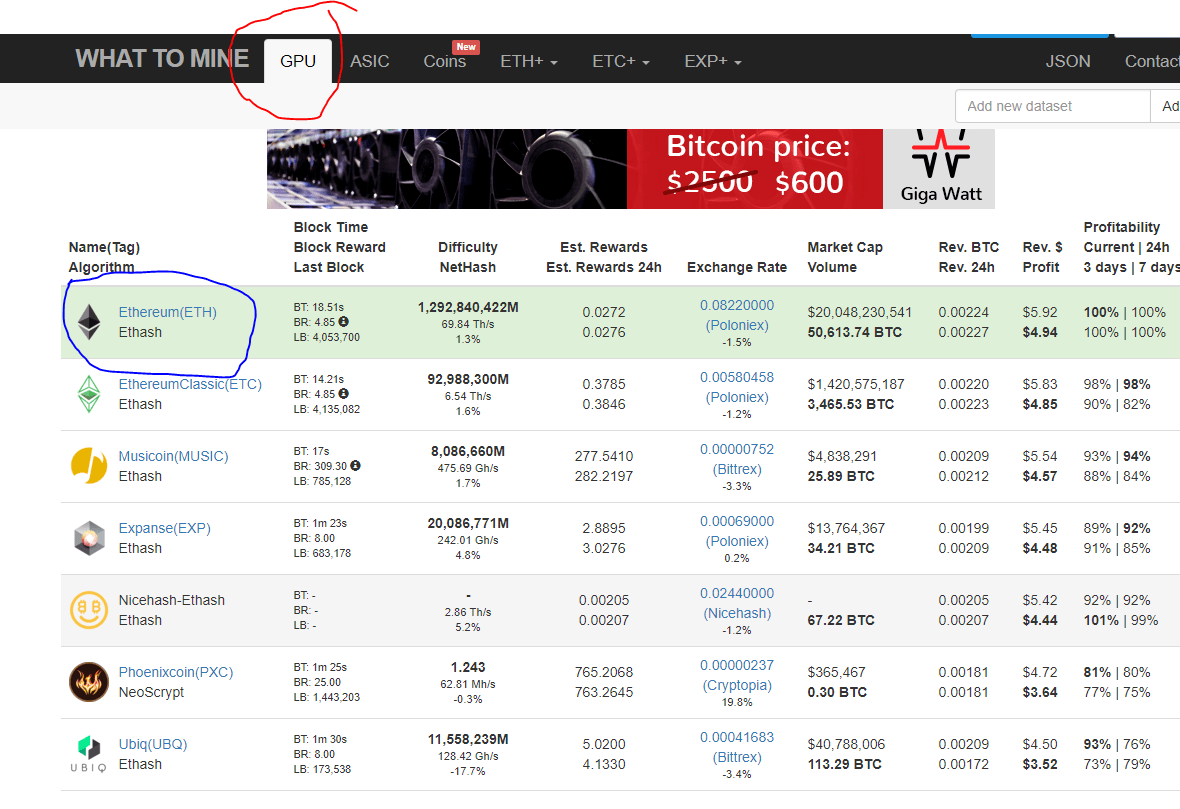Click the Add new dataset input field
Screen dimensions: 1180x809
pos(1053,106)
